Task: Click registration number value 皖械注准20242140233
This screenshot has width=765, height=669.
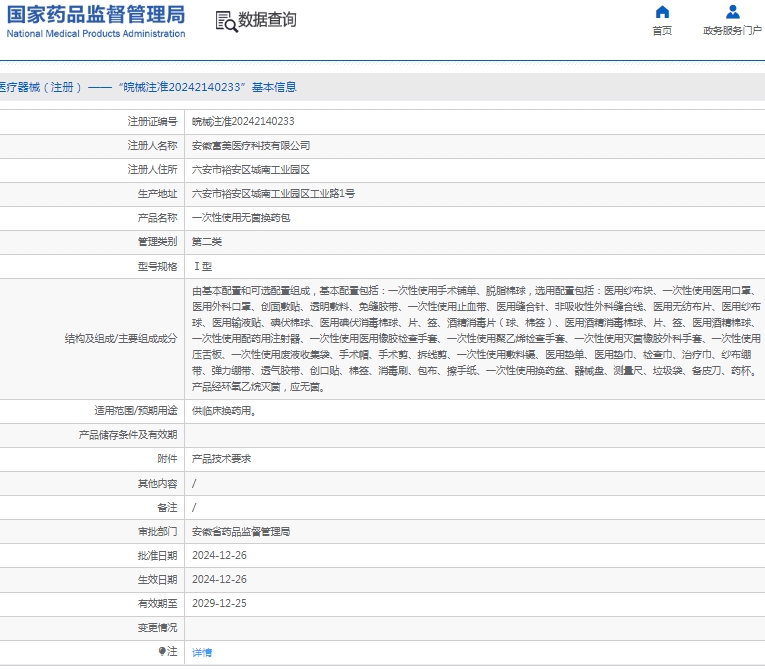Action: coord(243,122)
